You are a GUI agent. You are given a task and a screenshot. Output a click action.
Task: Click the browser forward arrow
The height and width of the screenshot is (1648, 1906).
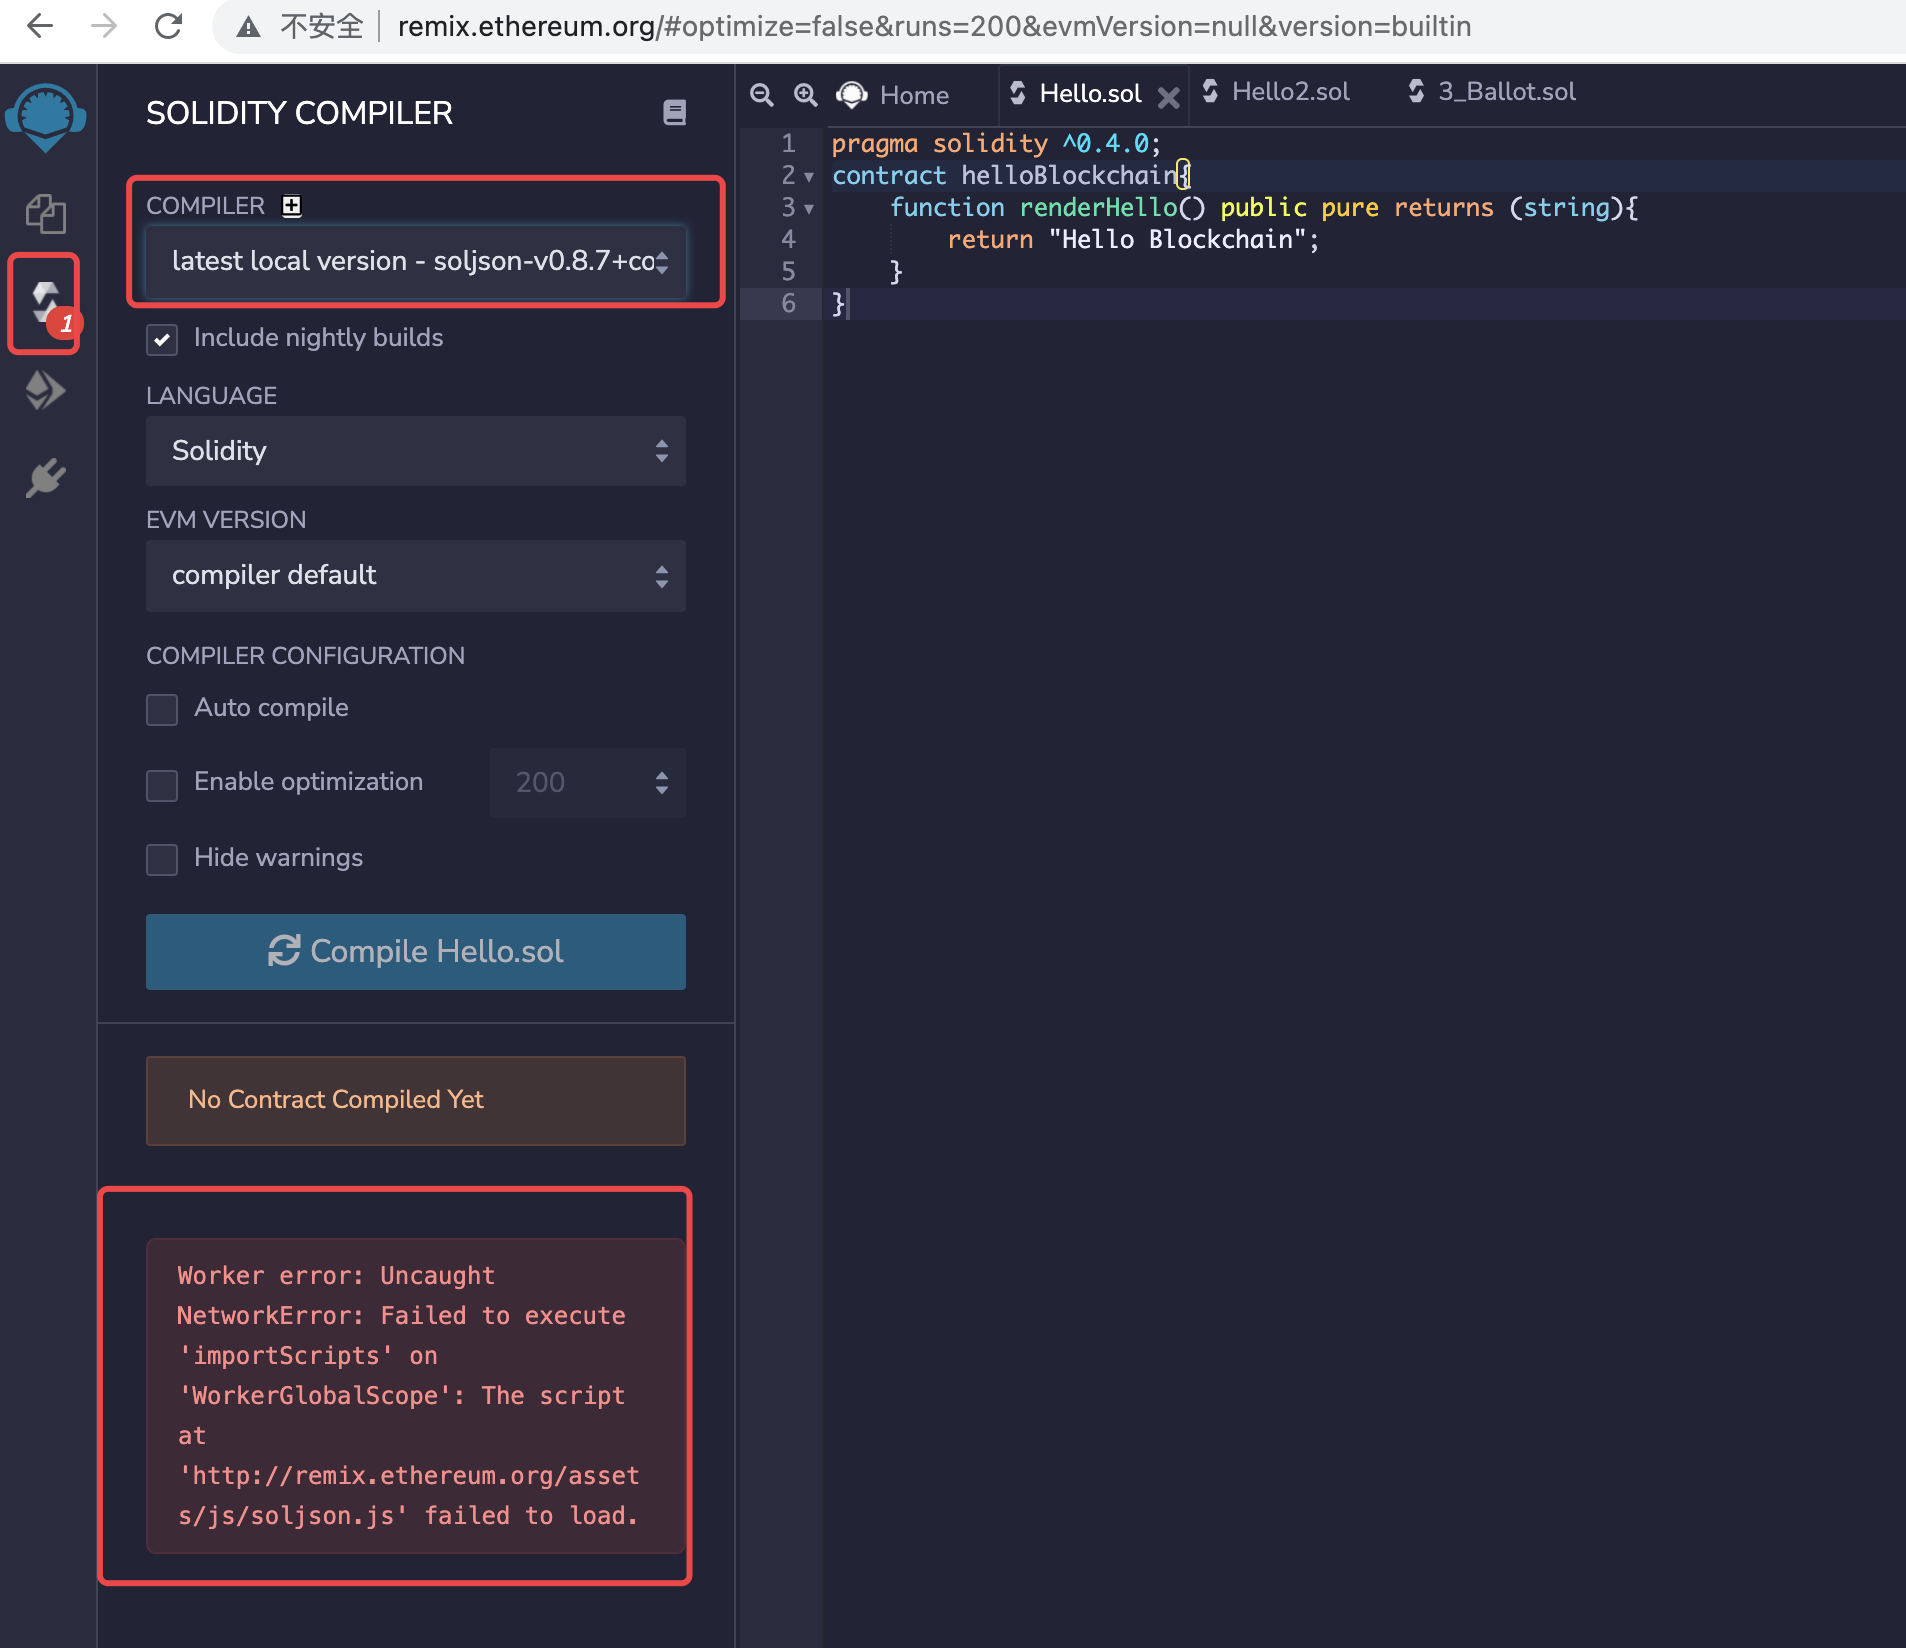104,26
